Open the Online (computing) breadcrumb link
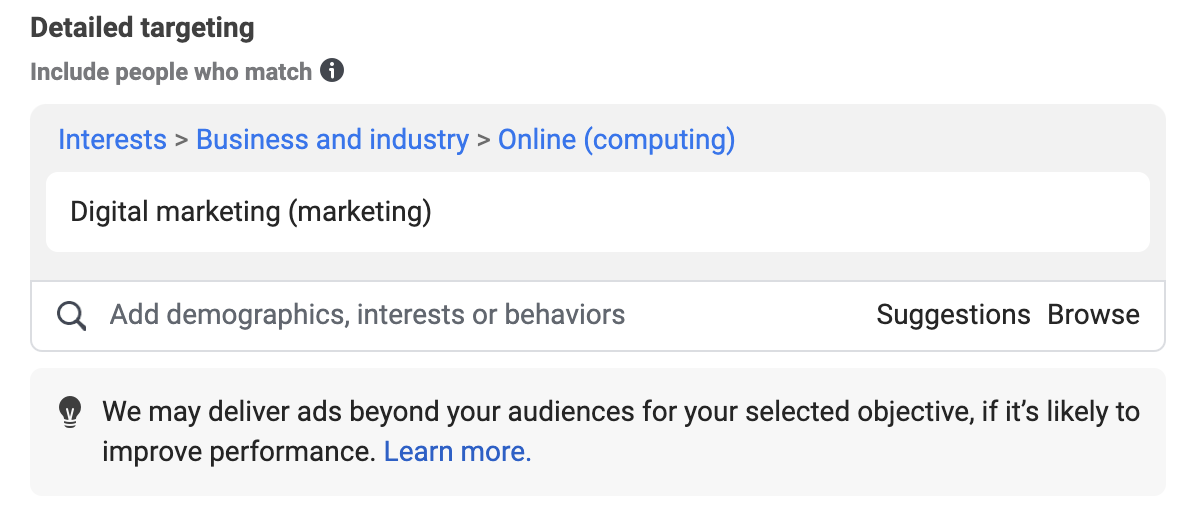 coord(616,140)
